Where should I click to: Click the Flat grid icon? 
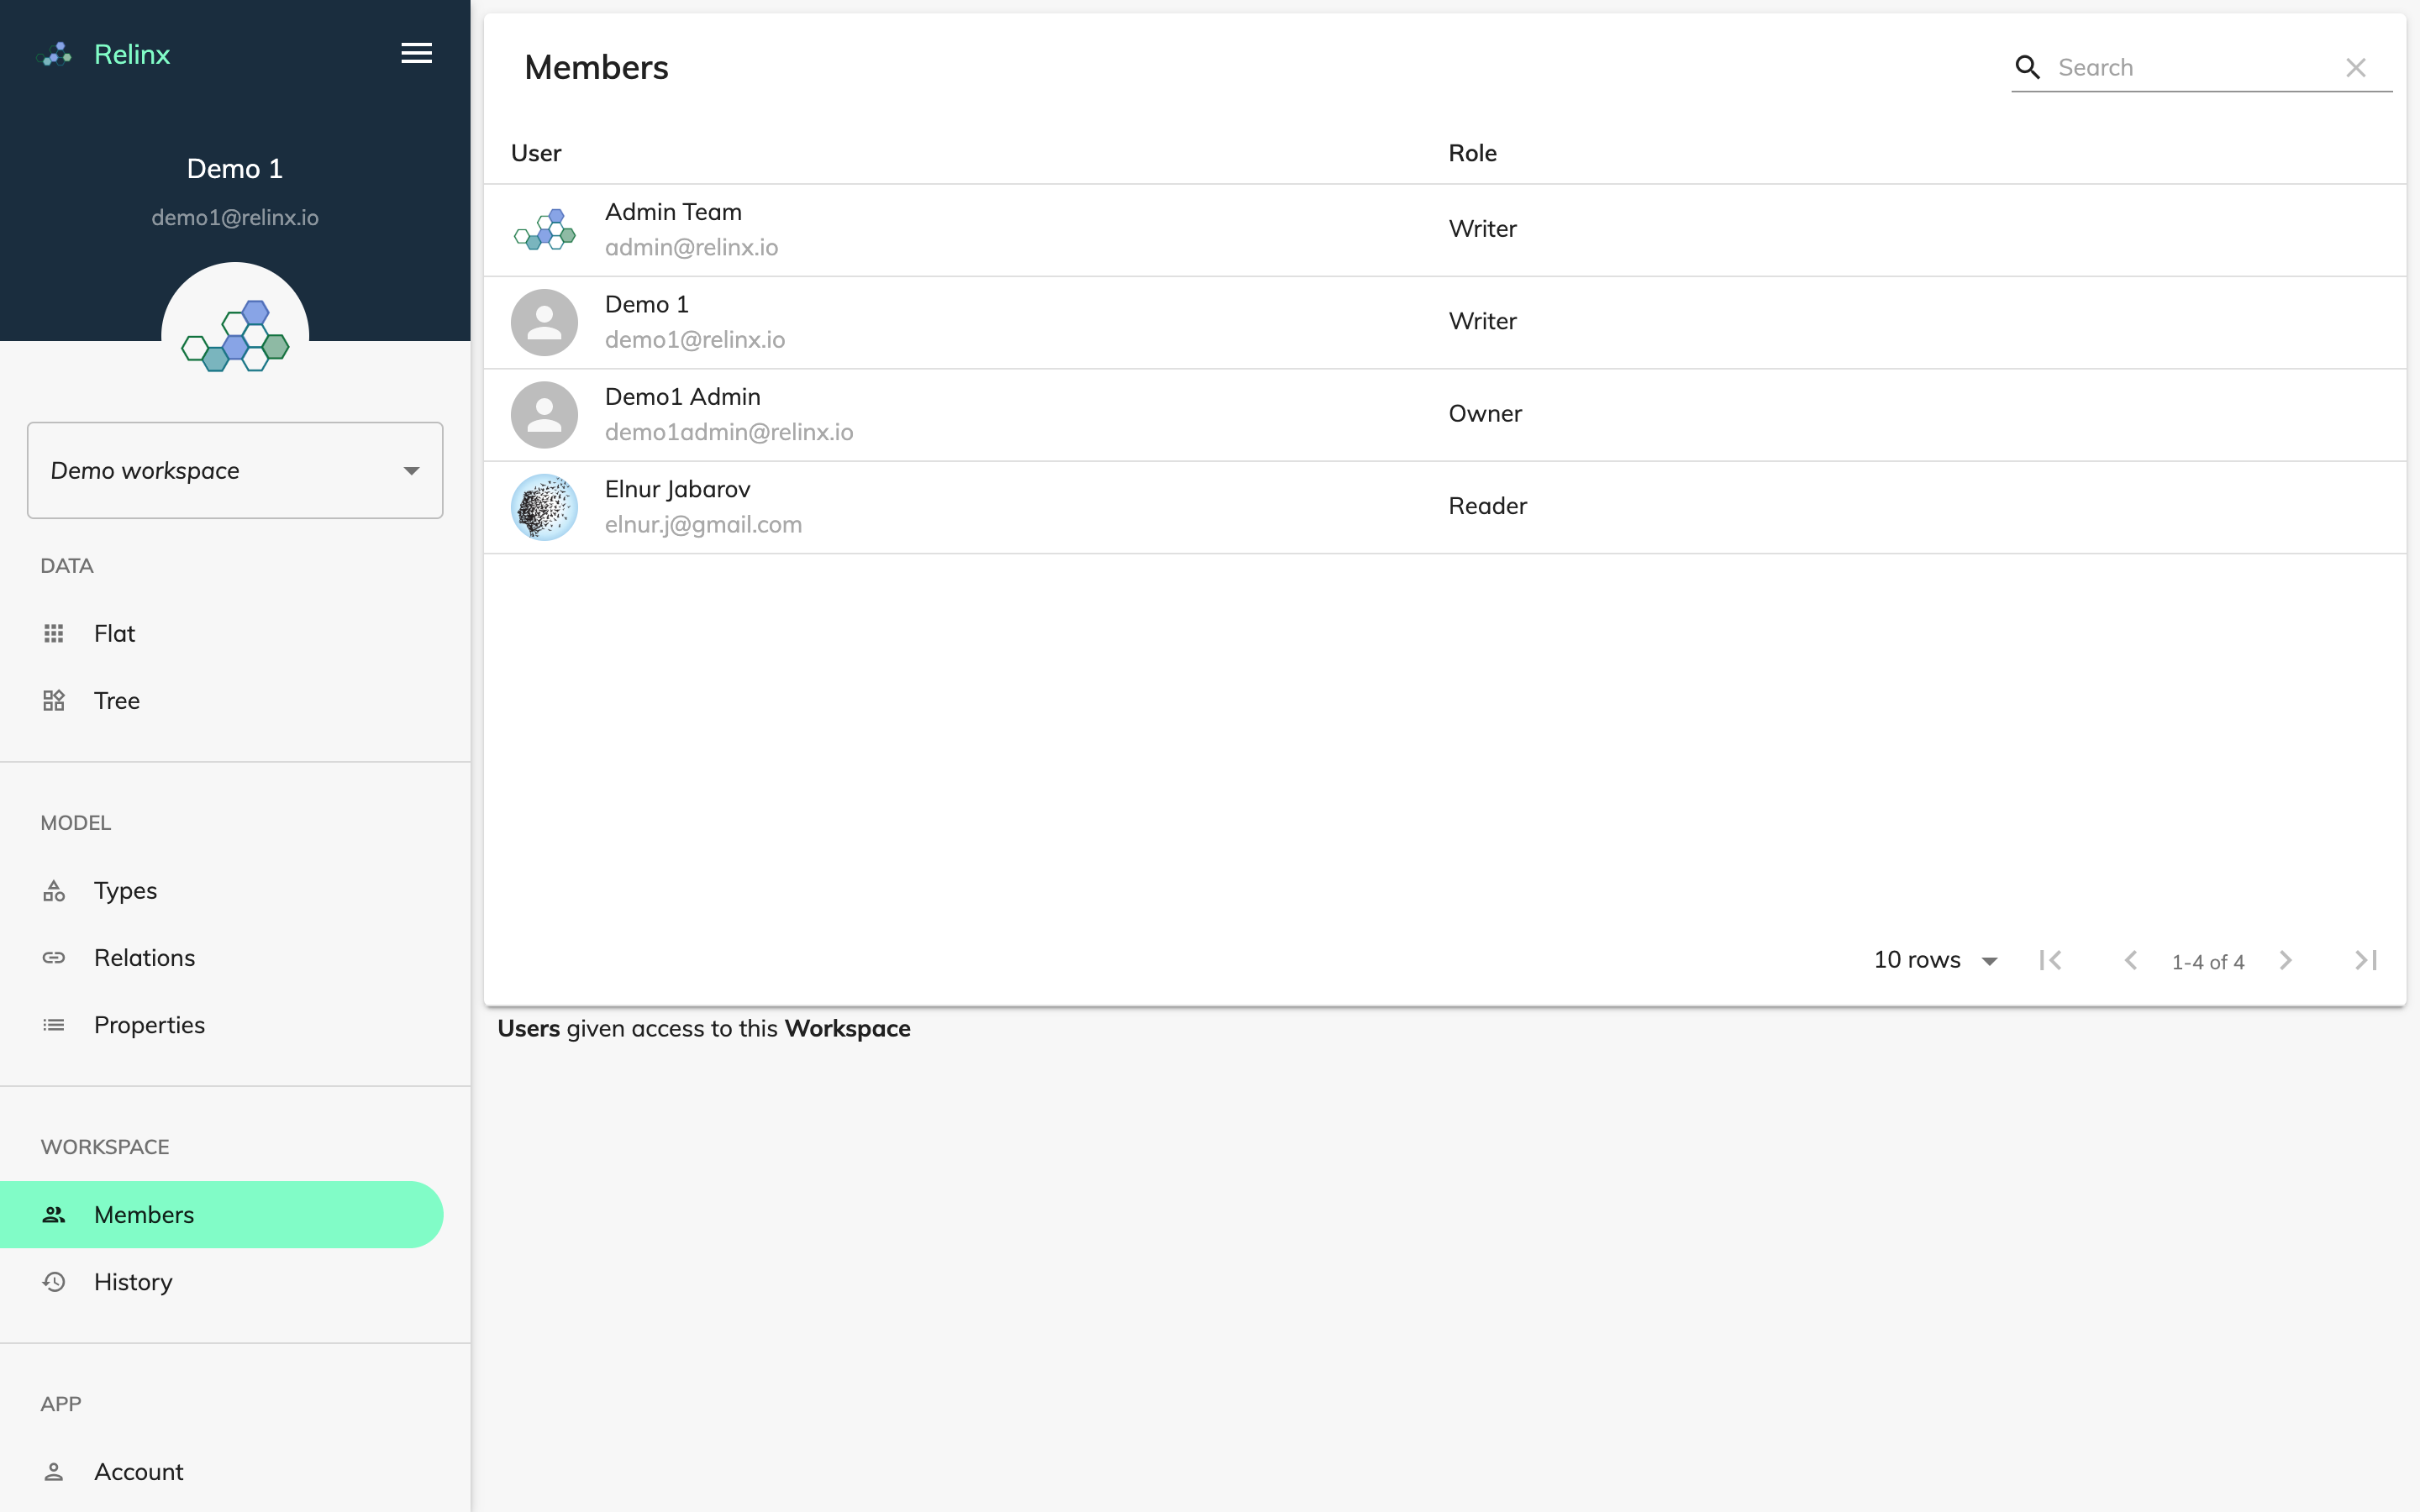[x=54, y=633]
